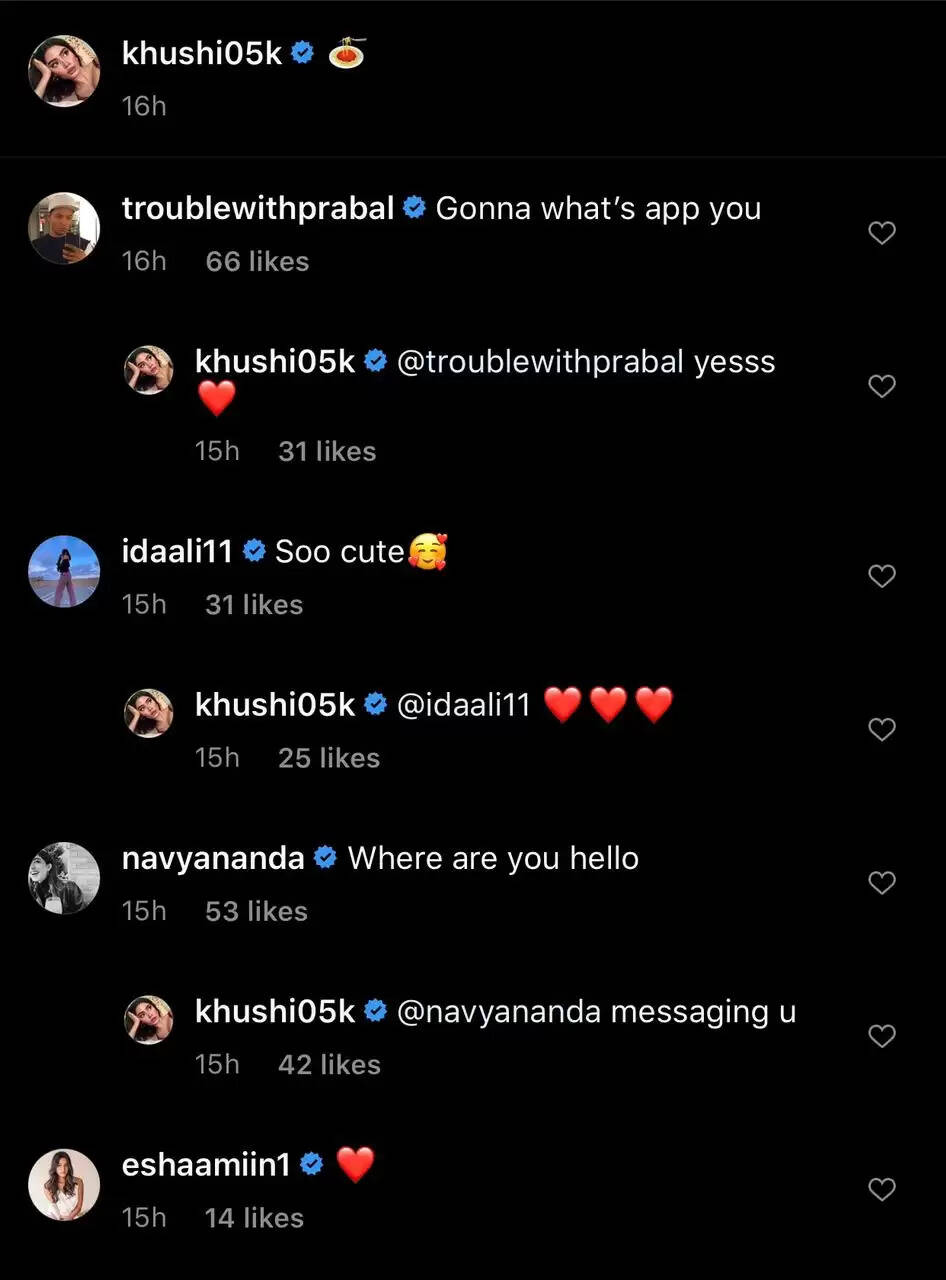View the 53 likes on navyananda's comment
The height and width of the screenshot is (1280, 946).
point(256,912)
